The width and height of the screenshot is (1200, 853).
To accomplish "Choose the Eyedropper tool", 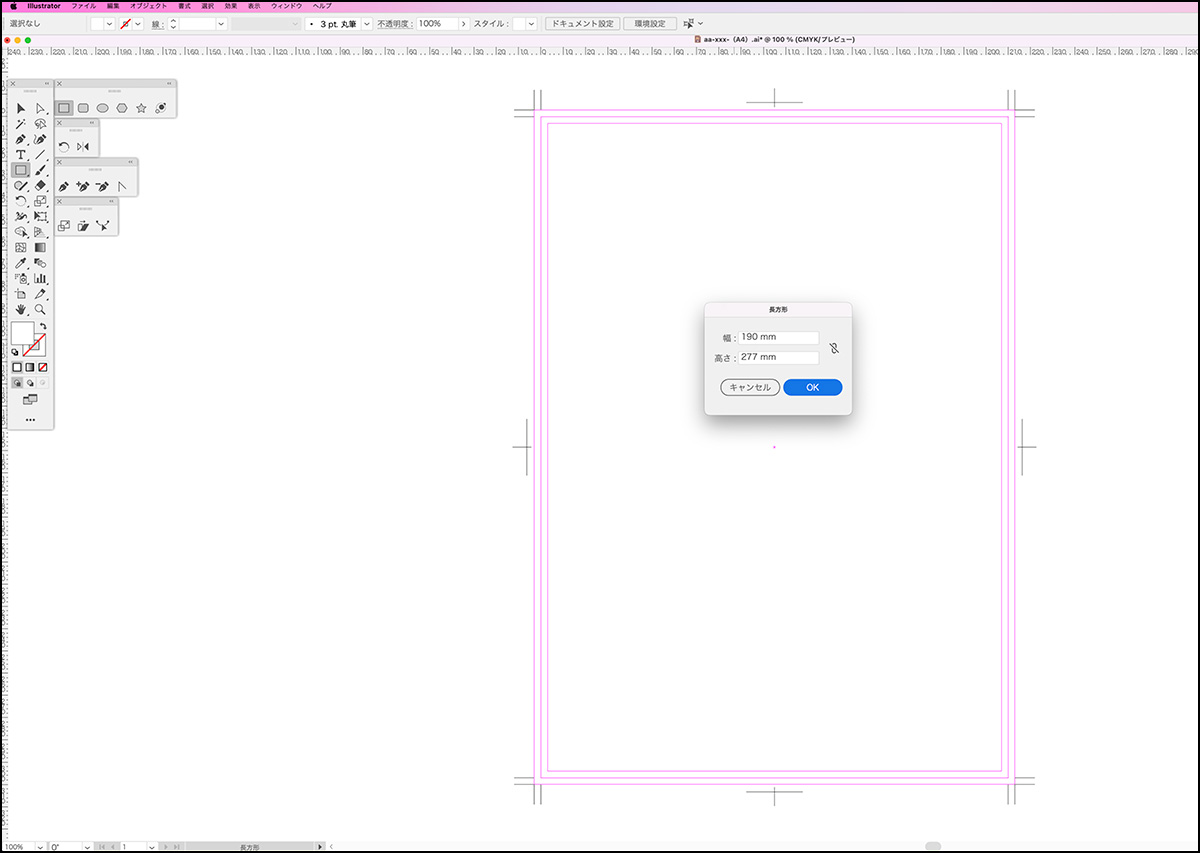I will (x=20, y=263).
